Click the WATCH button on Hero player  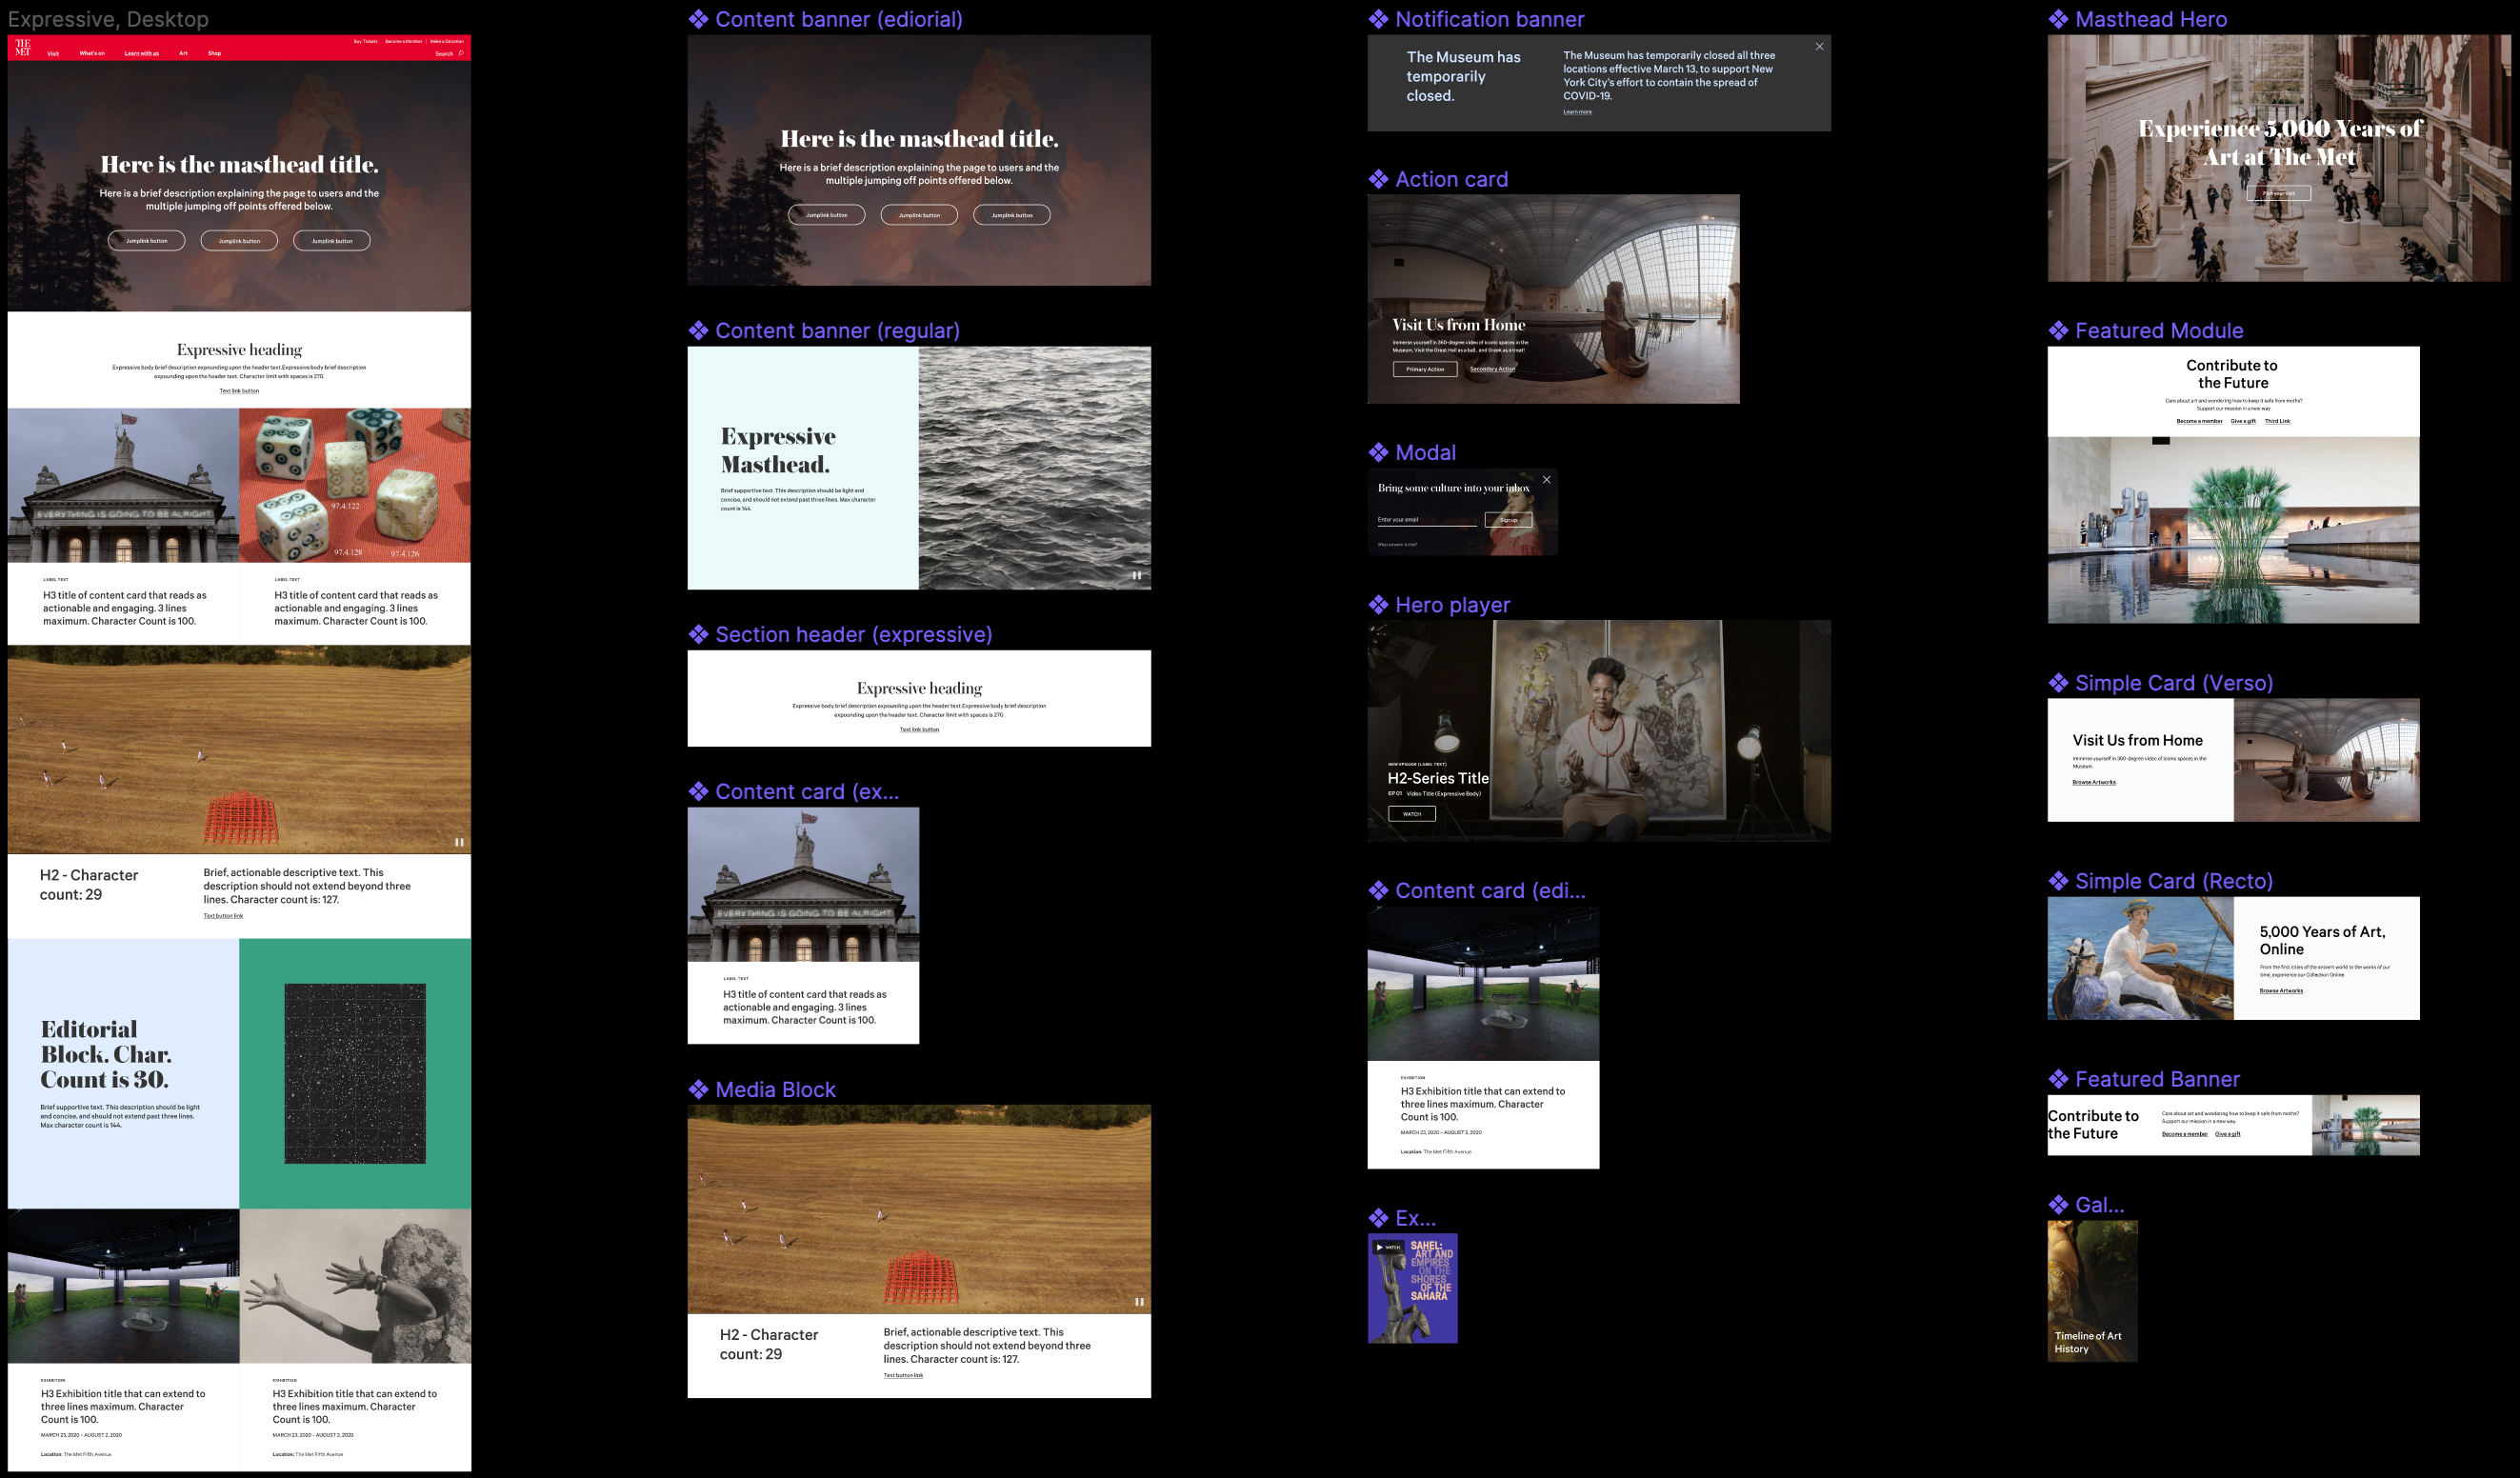click(1411, 814)
